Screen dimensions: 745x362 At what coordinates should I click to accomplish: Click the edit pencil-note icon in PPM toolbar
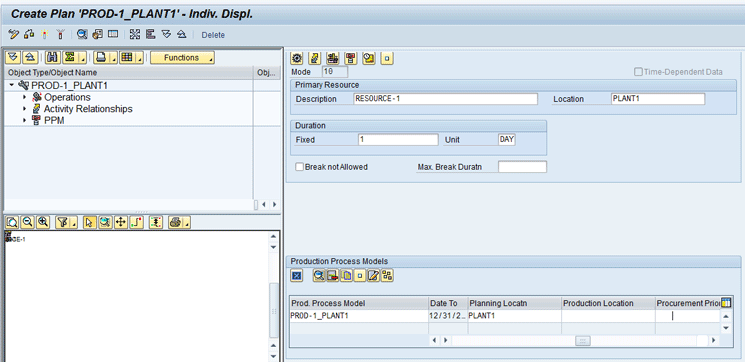(373, 275)
